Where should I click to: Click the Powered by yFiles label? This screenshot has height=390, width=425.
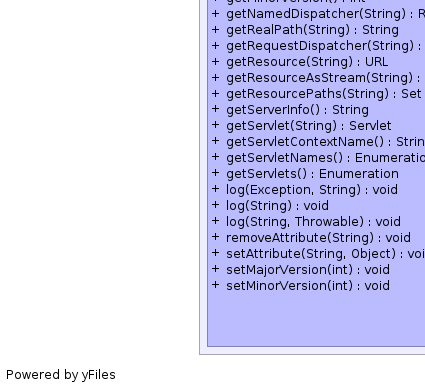click(61, 375)
